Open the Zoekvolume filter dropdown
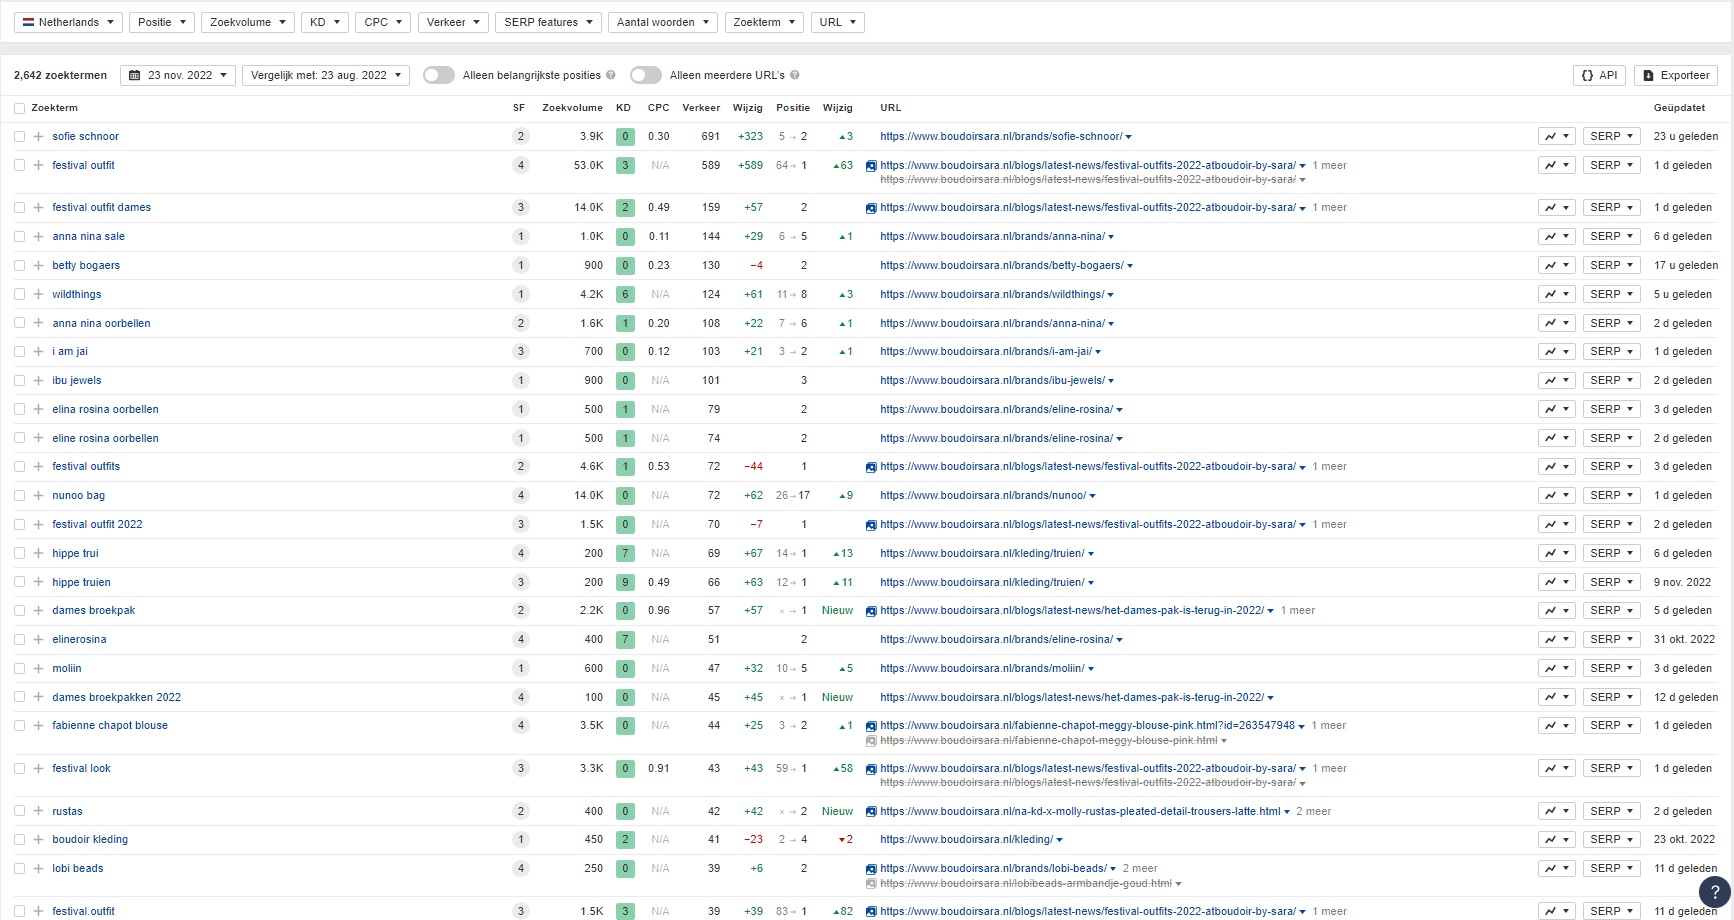The width and height of the screenshot is (1734, 920). [247, 22]
